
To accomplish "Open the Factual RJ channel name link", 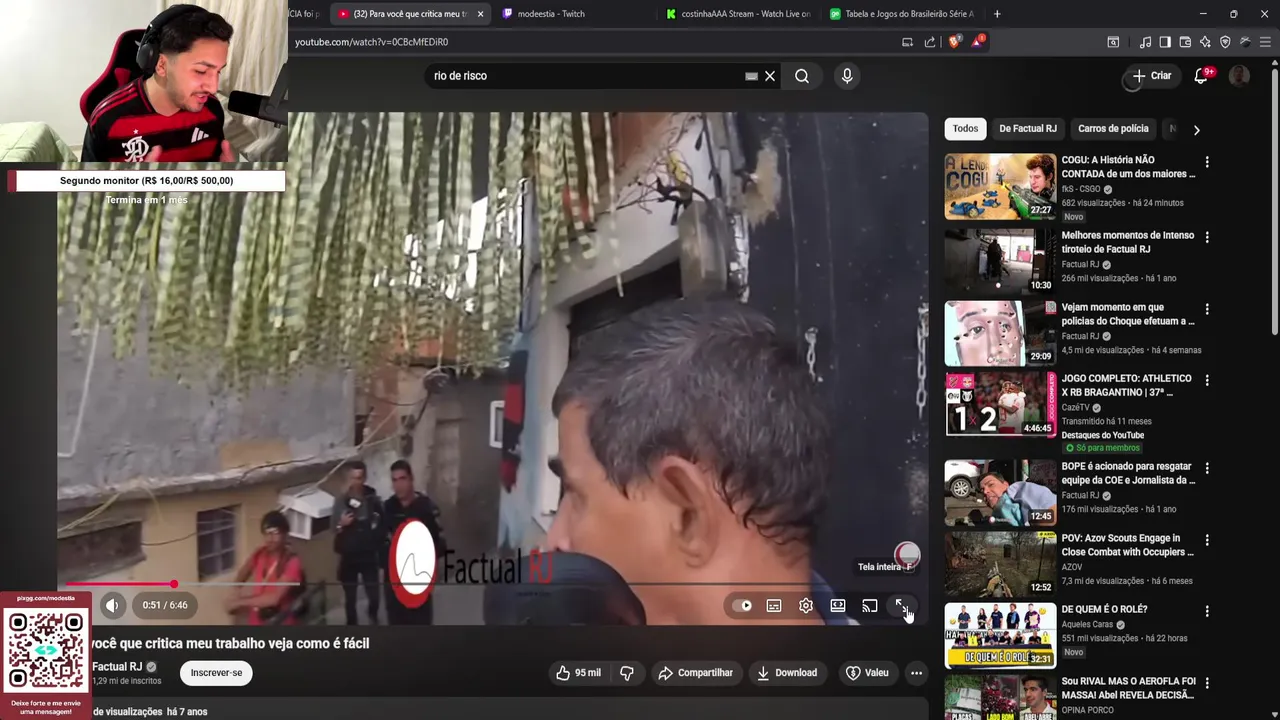I will click(117, 667).
